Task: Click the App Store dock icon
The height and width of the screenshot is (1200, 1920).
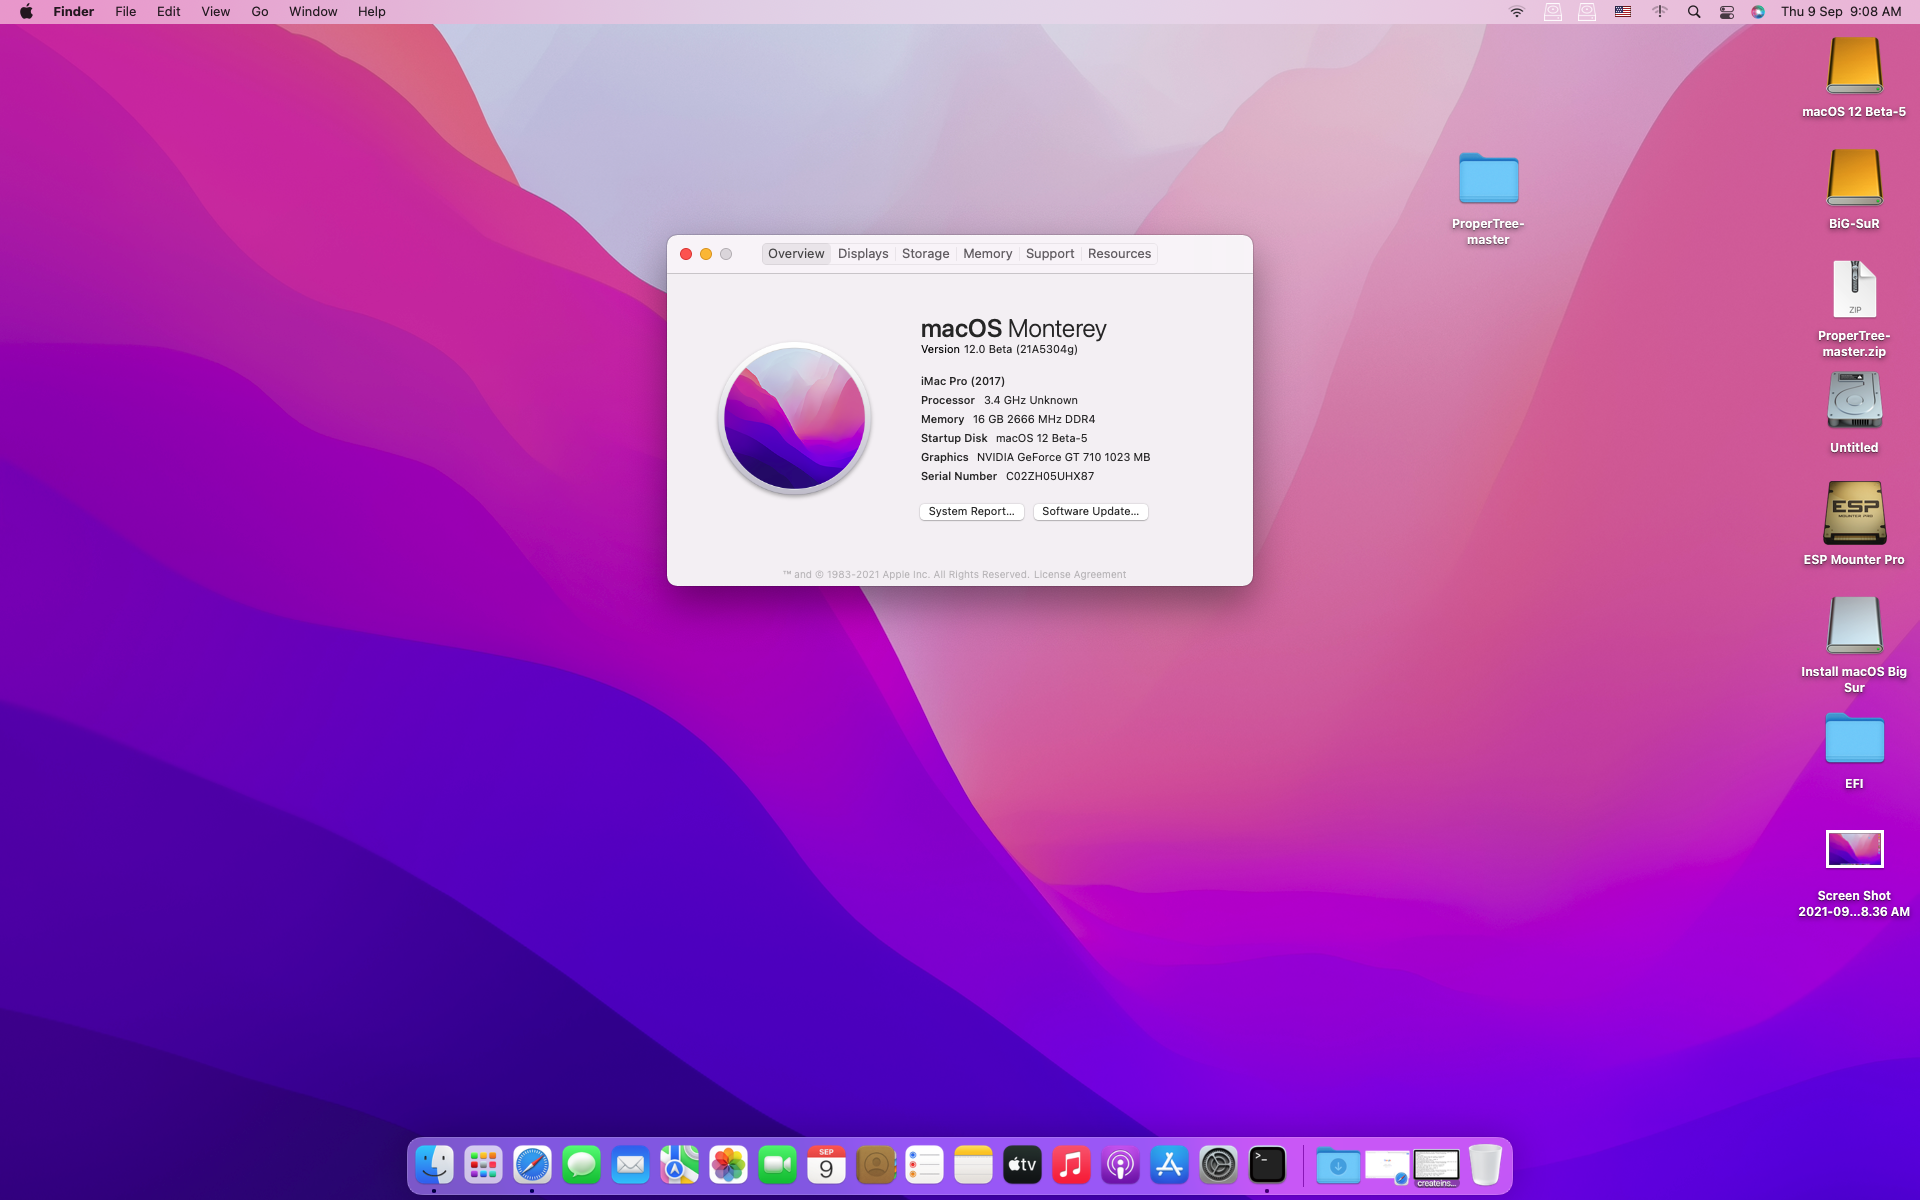Action: click(x=1169, y=1165)
